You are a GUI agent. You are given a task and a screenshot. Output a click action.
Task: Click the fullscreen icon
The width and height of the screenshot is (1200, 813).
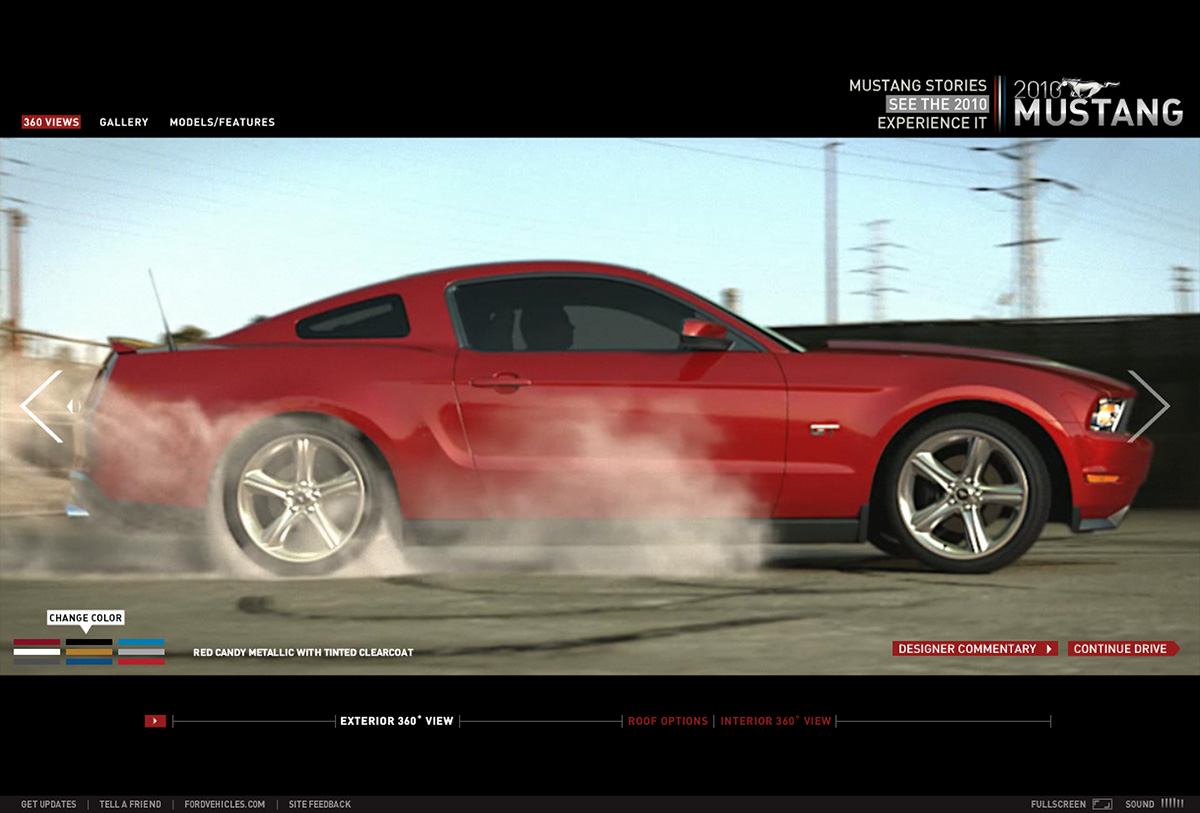coord(1102,804)
